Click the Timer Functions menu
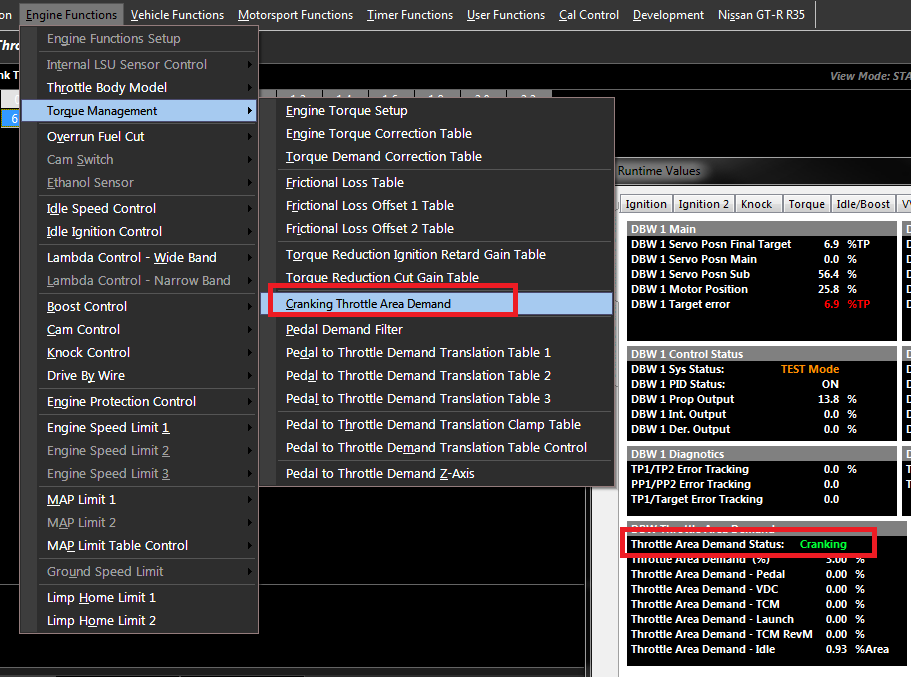Screen dimensions: 911x677 pyautogui.click(x=410, y=15)
